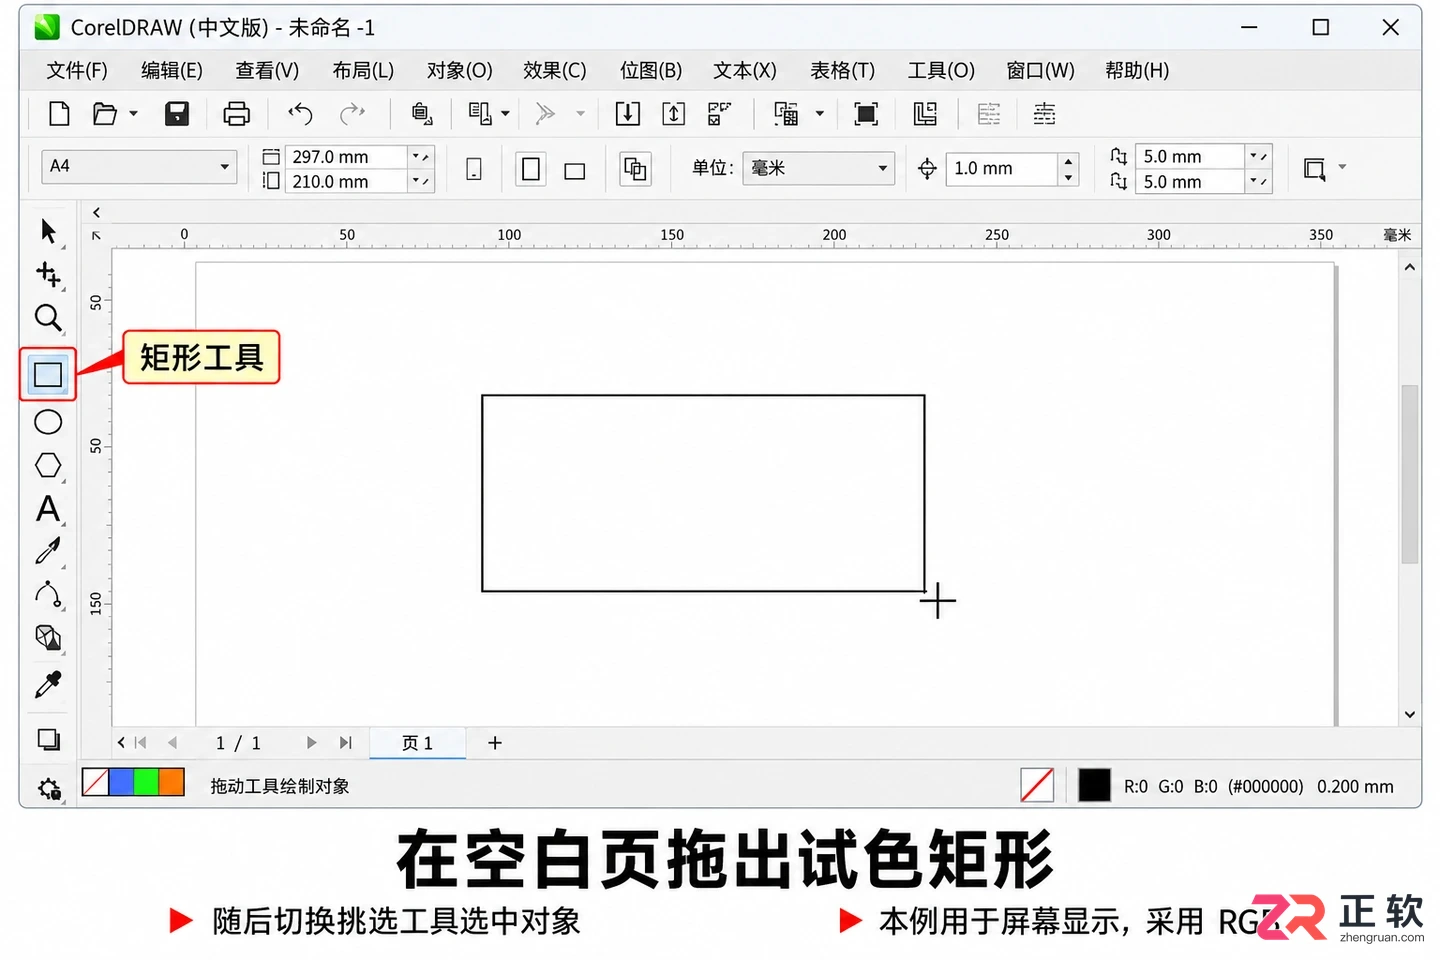Undo the last action
This screenshot has height=960, width=1440.
[300, 114]
